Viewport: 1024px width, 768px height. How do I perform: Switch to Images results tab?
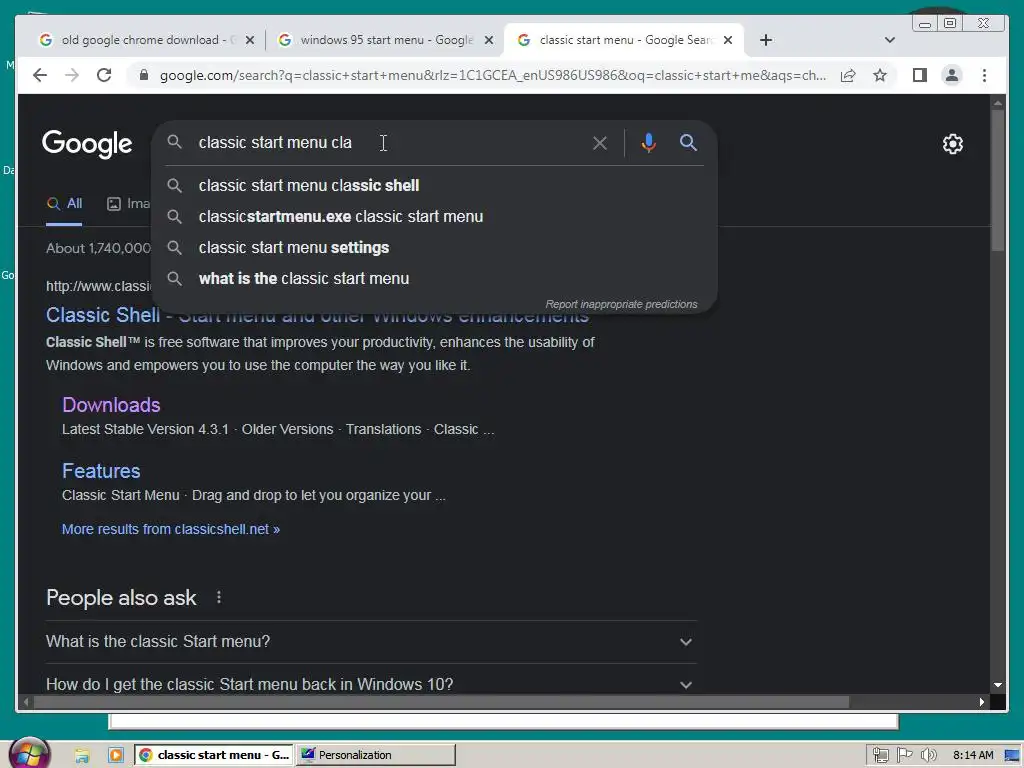pyautogui.click(x=129, y=204)
